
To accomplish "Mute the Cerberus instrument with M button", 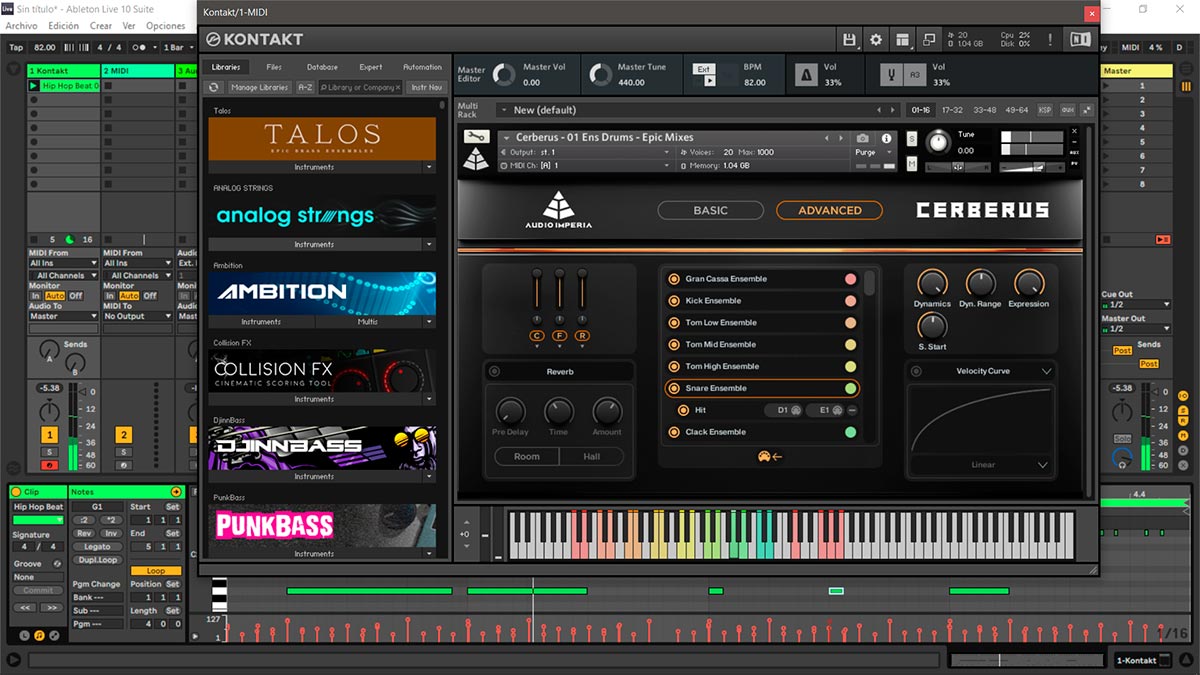I will pyautogui.click(x=912, y=163).
